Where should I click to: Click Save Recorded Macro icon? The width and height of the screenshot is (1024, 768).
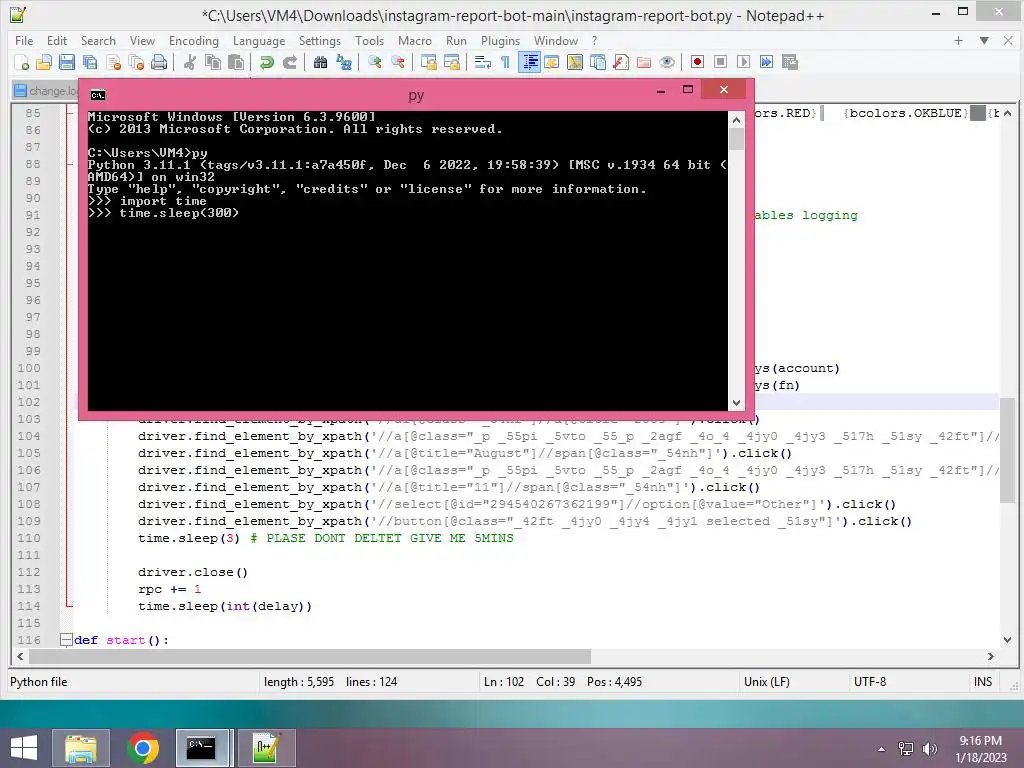[x=790, y=62]
